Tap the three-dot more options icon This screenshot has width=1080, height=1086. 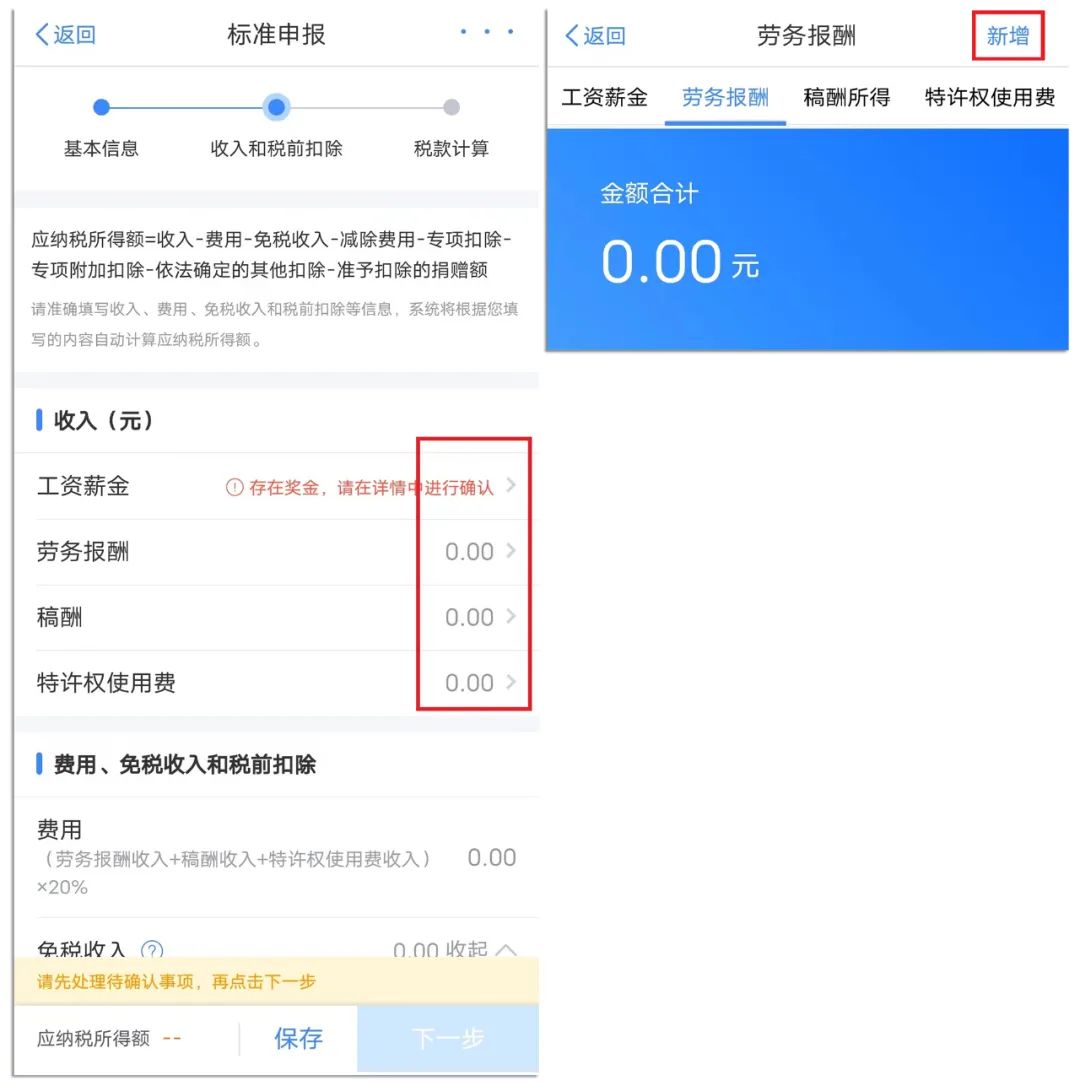coord(487,32)
